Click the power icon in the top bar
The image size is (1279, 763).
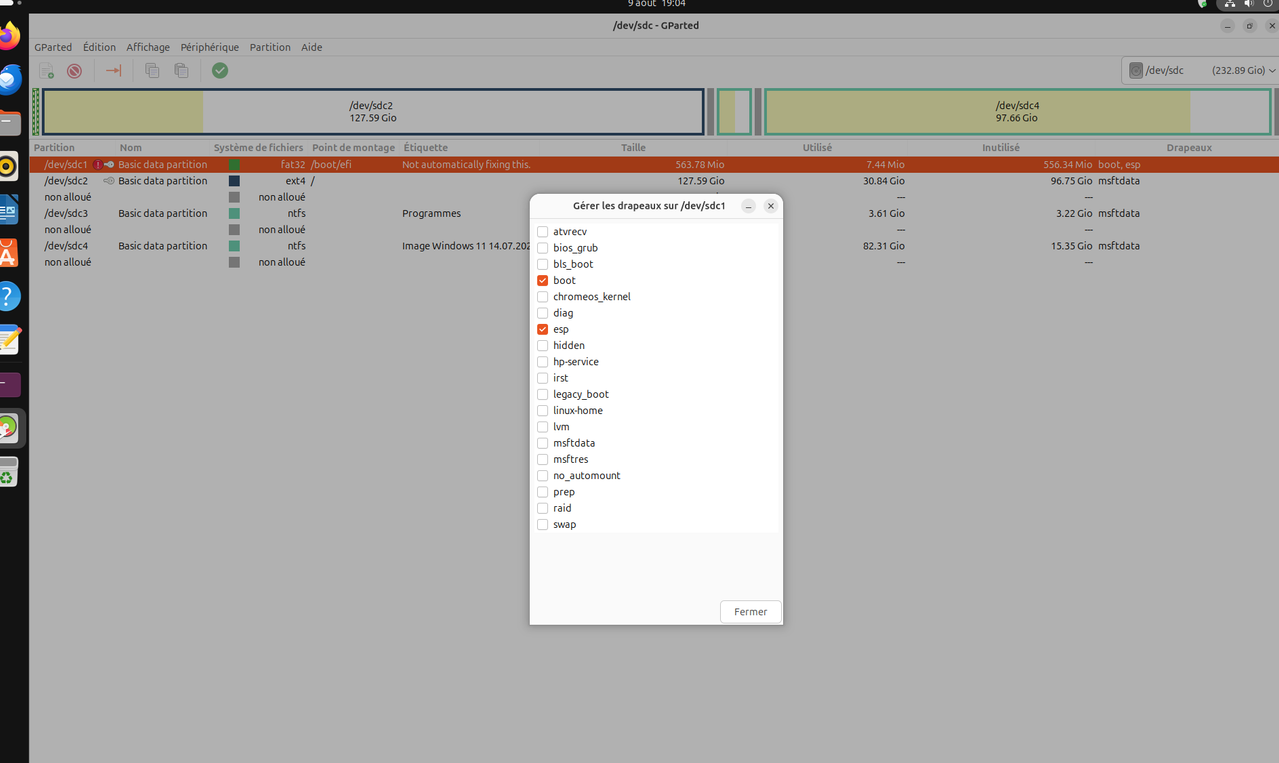pyautogui.click(x=1269, y=4)
